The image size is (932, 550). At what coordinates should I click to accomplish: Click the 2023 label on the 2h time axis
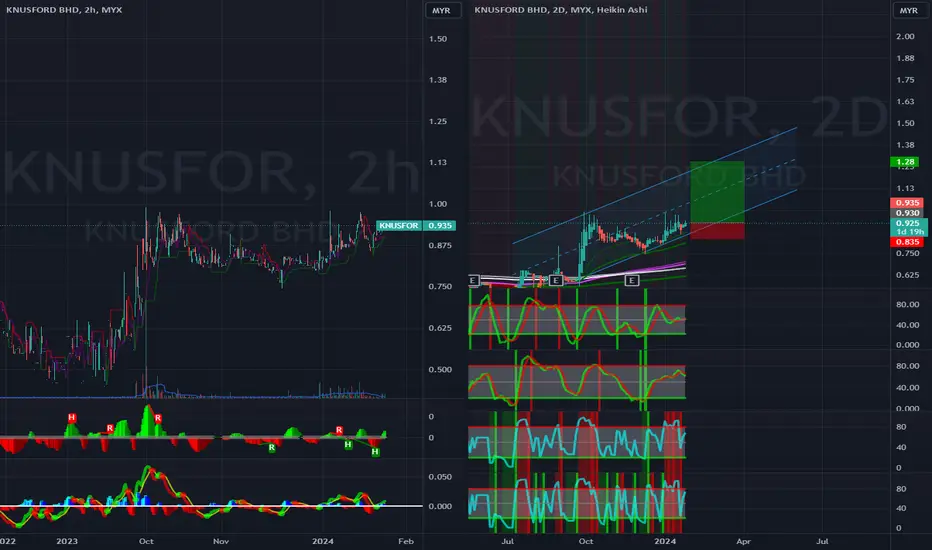pos(67,541)
